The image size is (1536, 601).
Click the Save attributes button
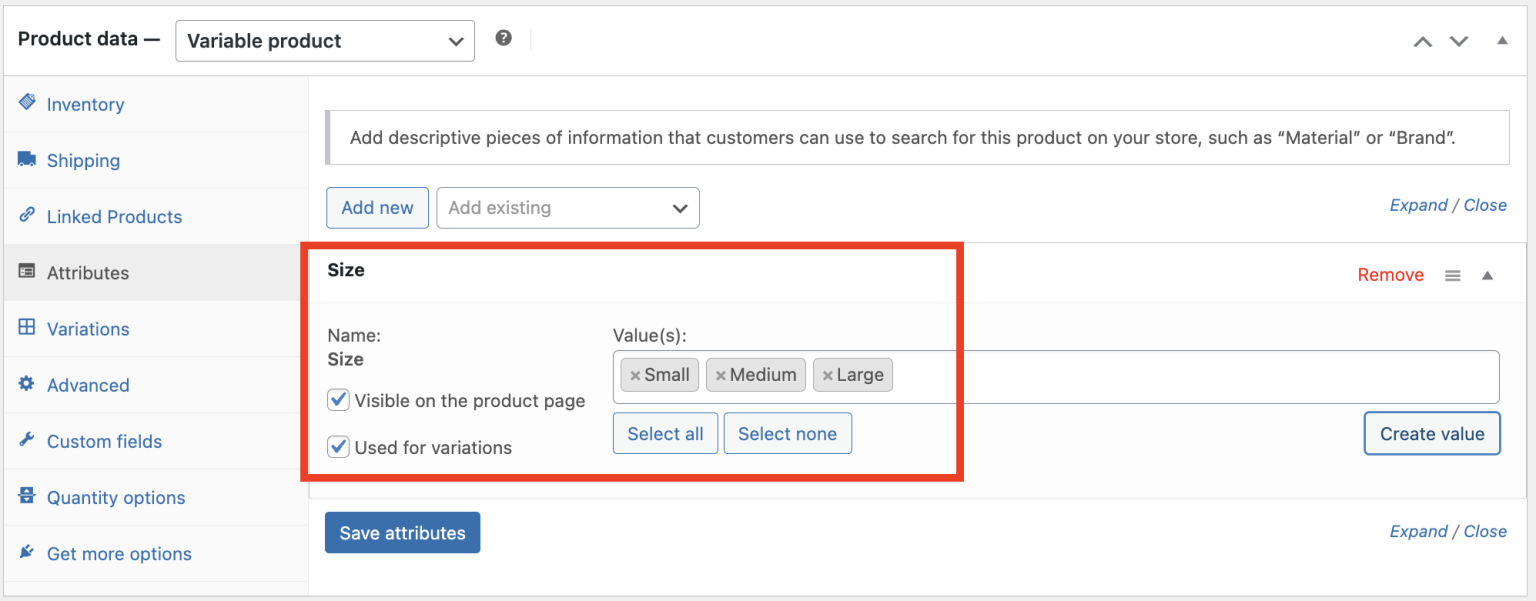coord(402,532)
